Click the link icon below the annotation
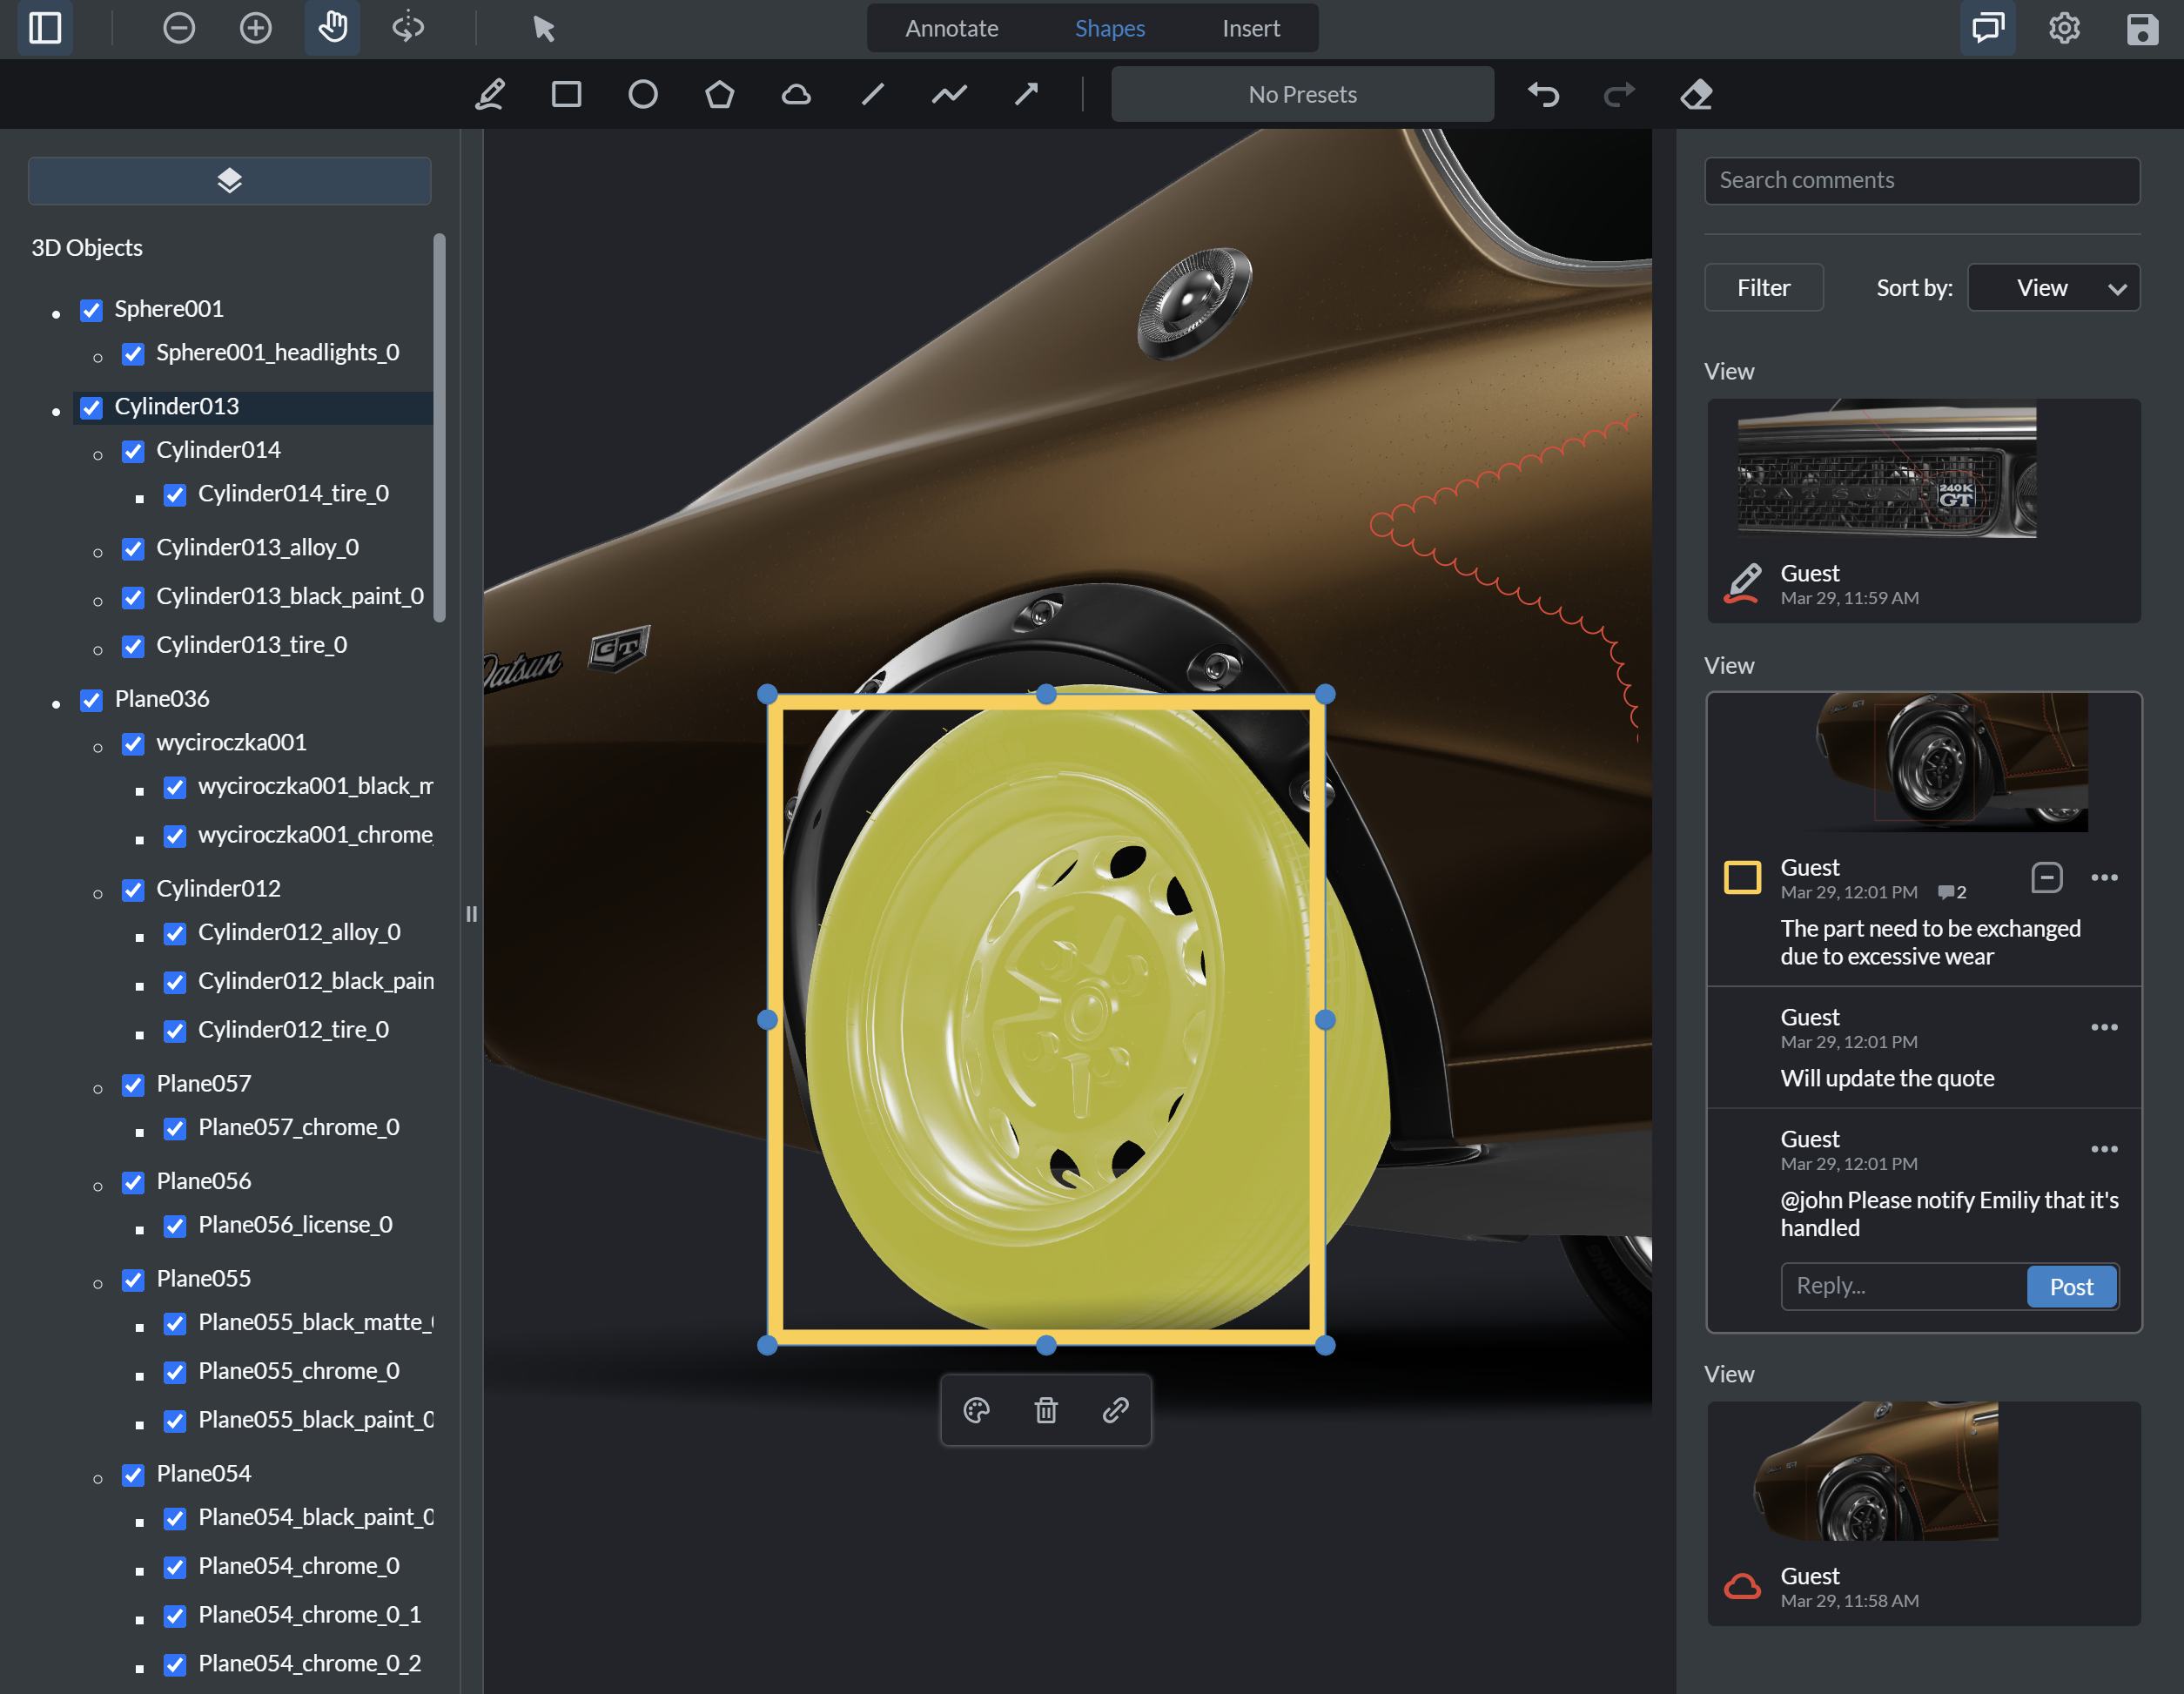Screen dimensions: 2184x1694 (x=1115, y=1410)
